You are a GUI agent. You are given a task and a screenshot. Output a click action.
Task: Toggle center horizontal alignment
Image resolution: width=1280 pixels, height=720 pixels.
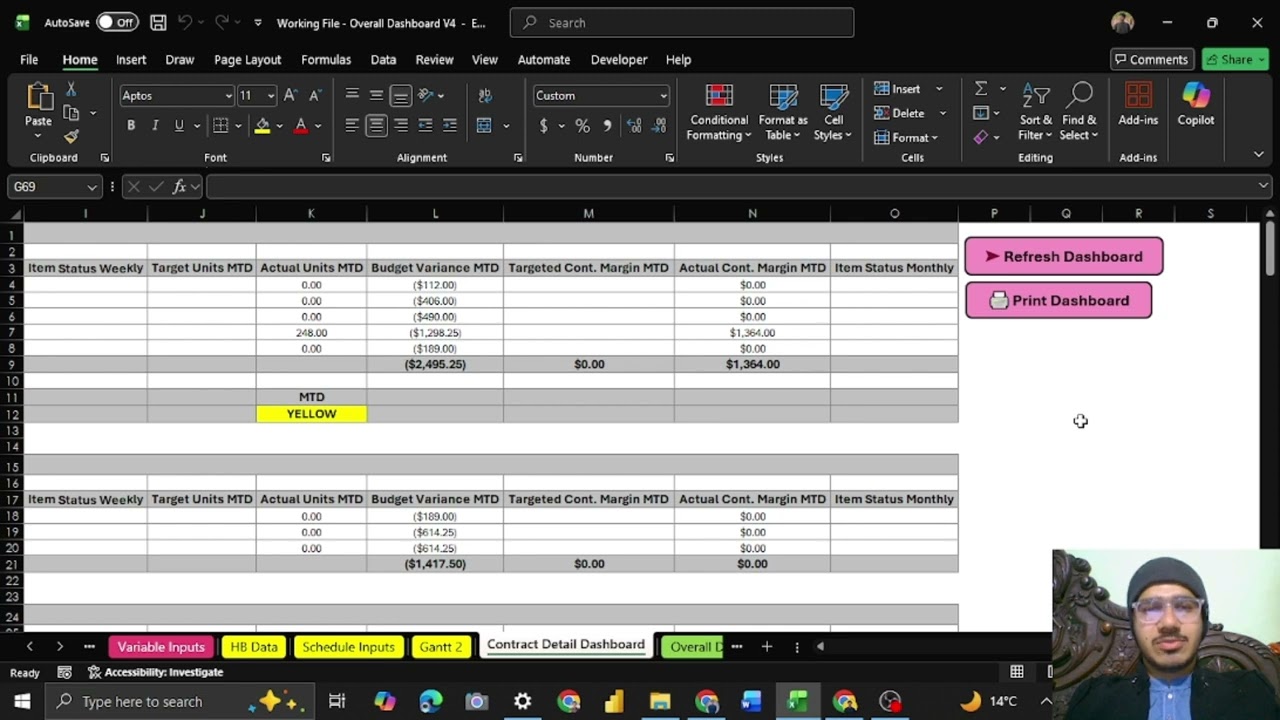(376, 125)
